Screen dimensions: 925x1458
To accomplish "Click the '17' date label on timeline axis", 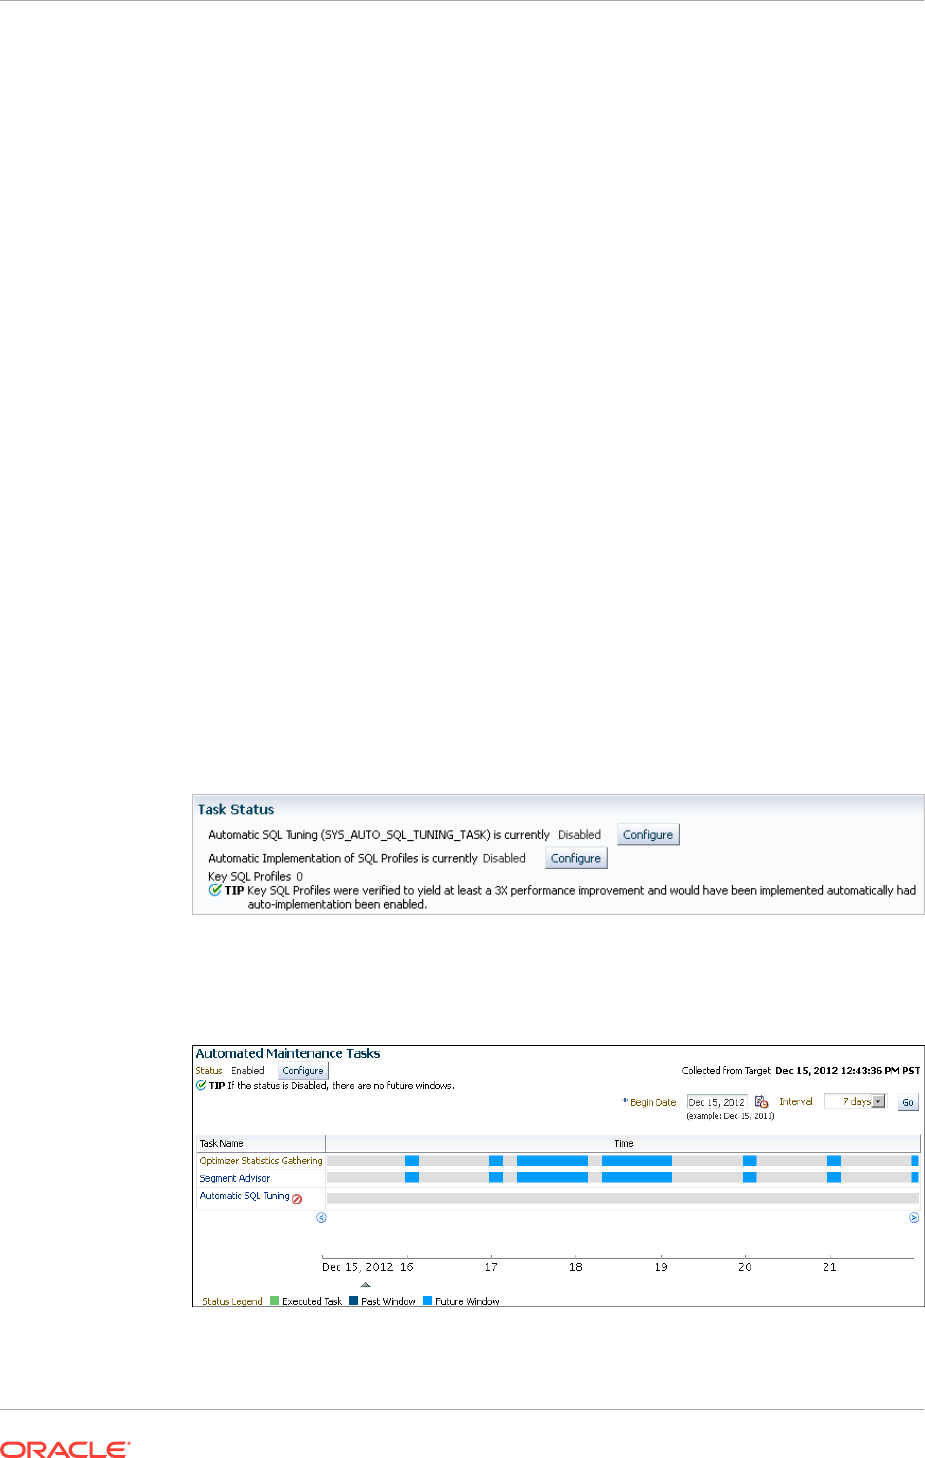I will coord(491,1267).
